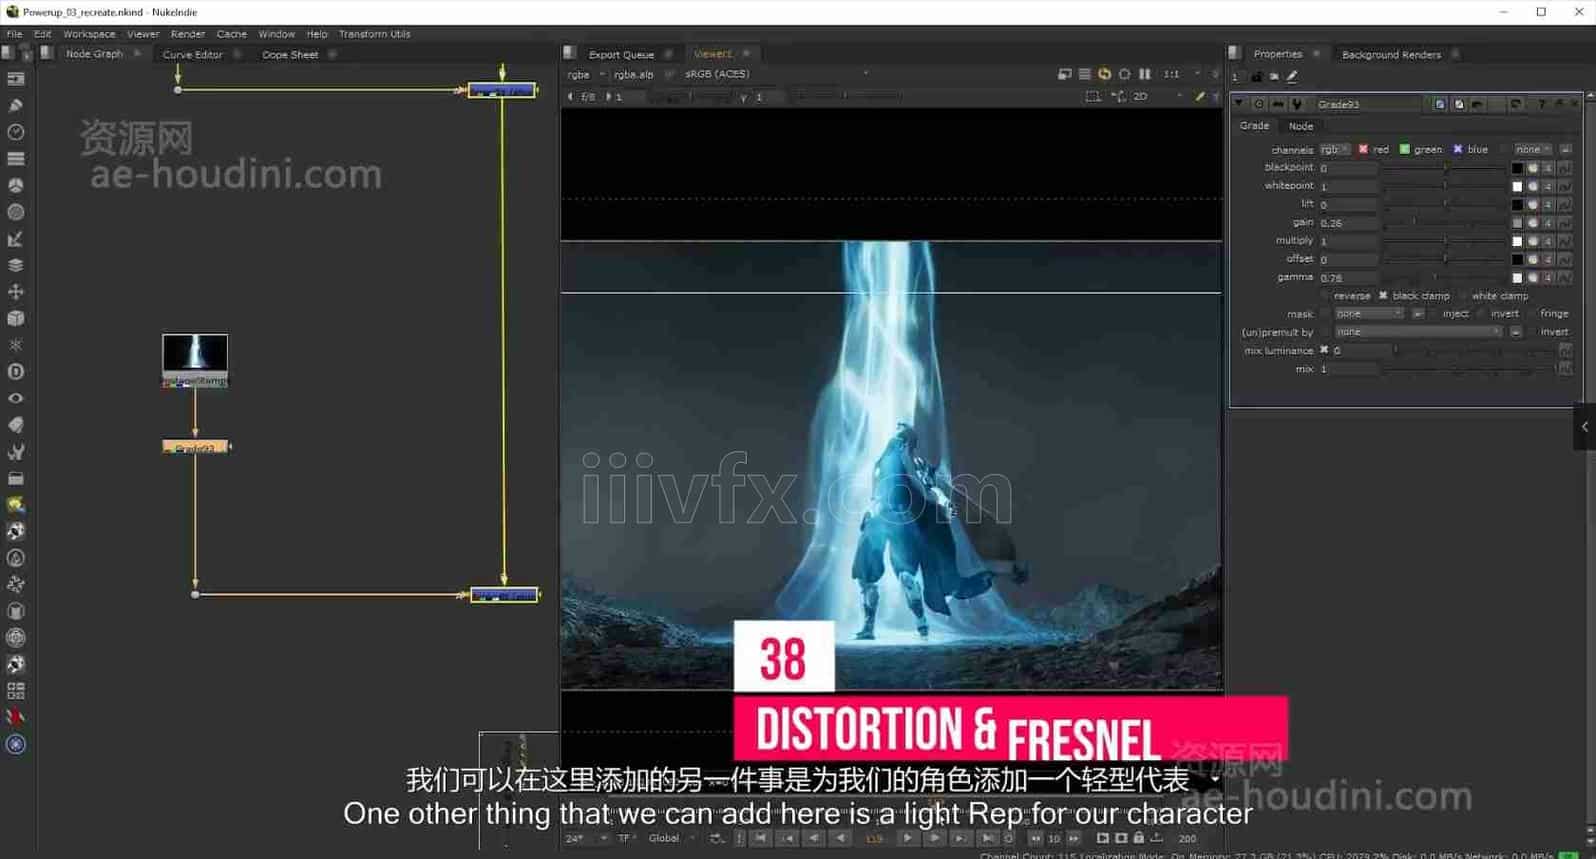The height and width of the screenshot is (859, 1596).
Task: Open the Transform Utils menu
Action: tap(374, 34)
